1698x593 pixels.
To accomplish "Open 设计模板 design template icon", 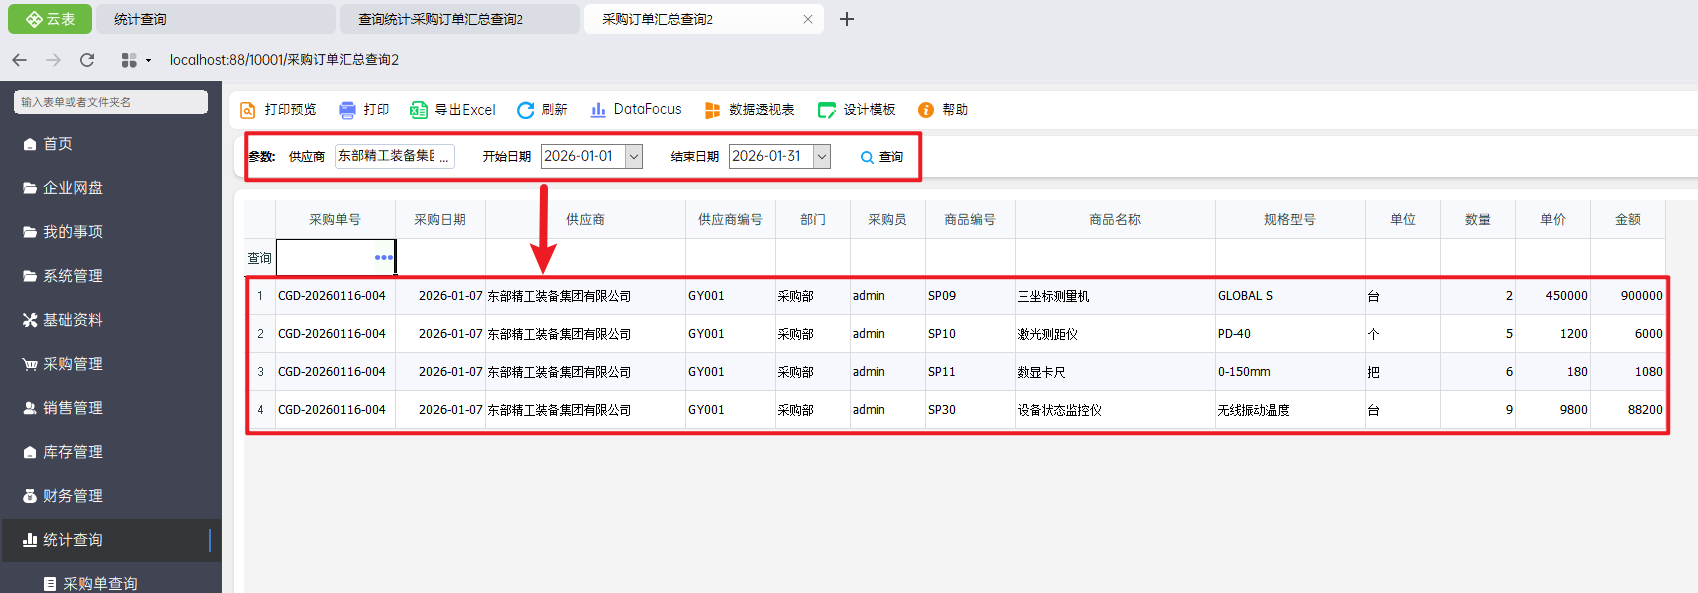I will click(827, 110).
